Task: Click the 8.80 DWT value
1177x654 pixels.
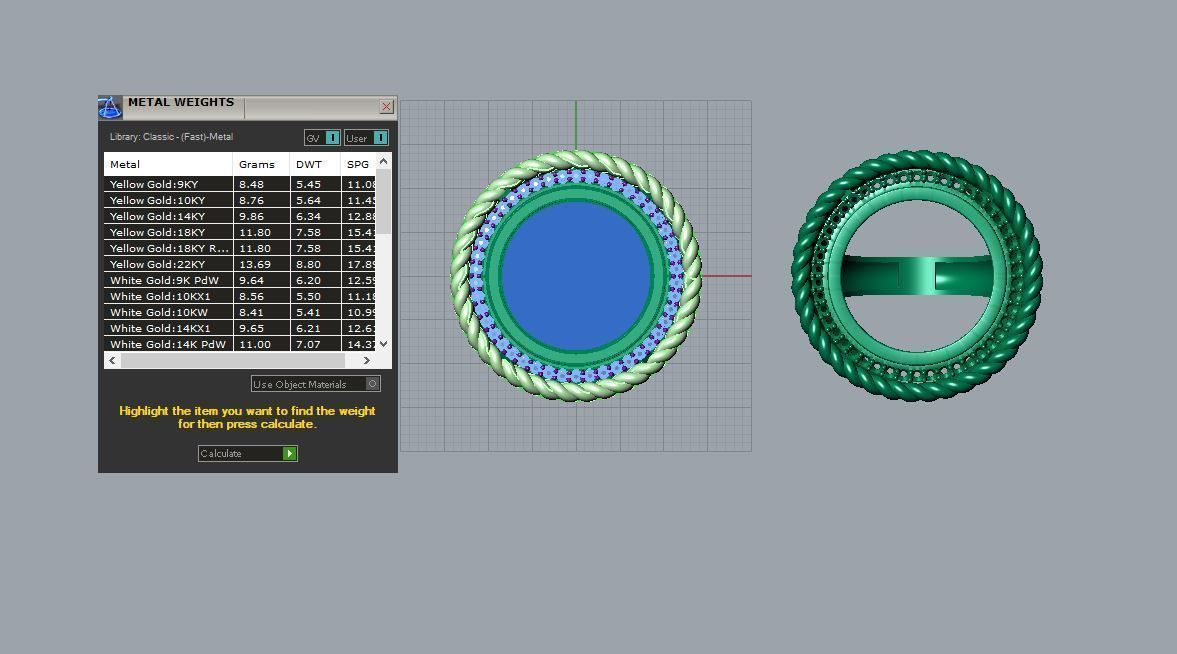Action: click(309, 264)
